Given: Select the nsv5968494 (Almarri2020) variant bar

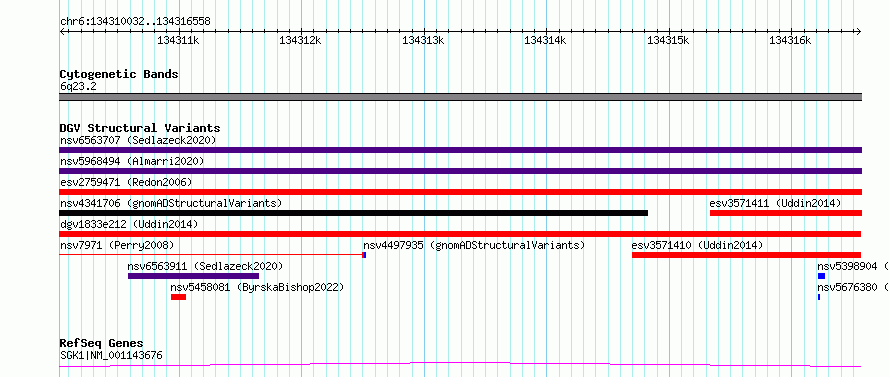Looking at the screenshot, I should click(x=460, y=171).
